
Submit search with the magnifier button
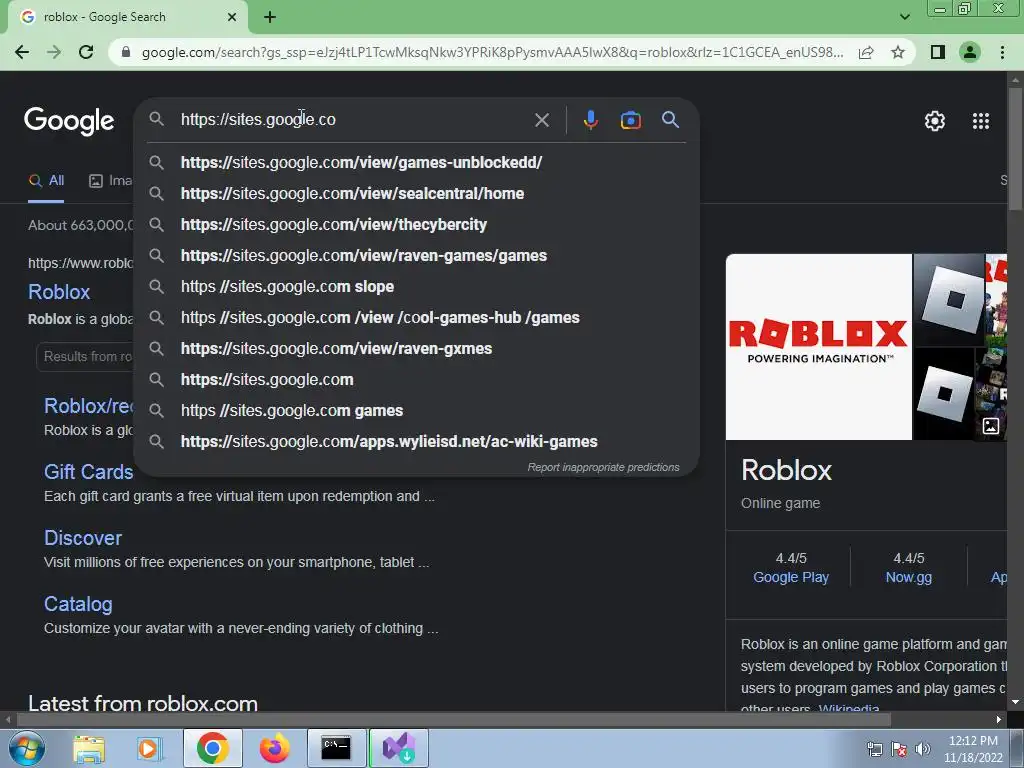(x=670, y=120)
